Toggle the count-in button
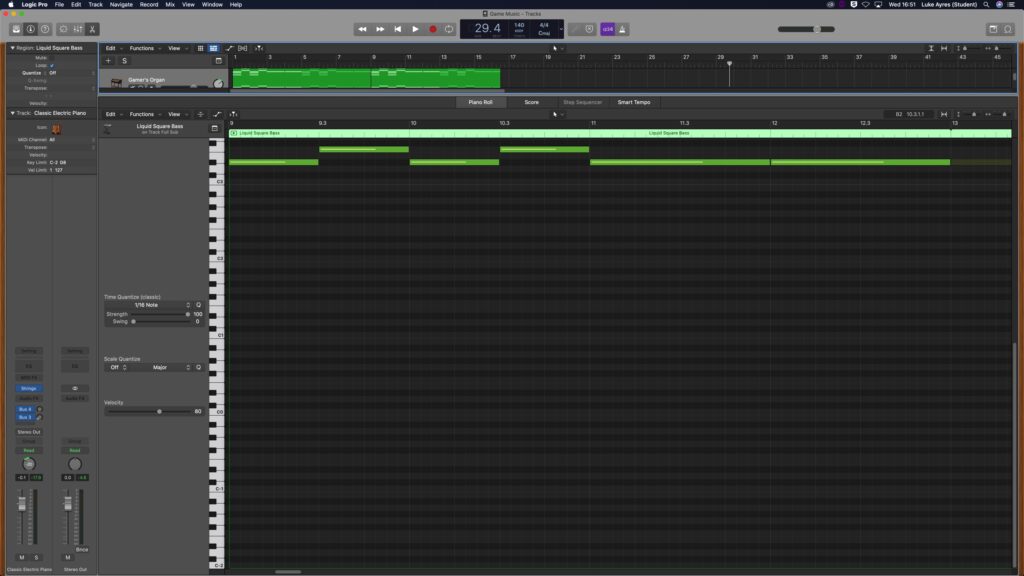1024x576 pixels. 608,29
